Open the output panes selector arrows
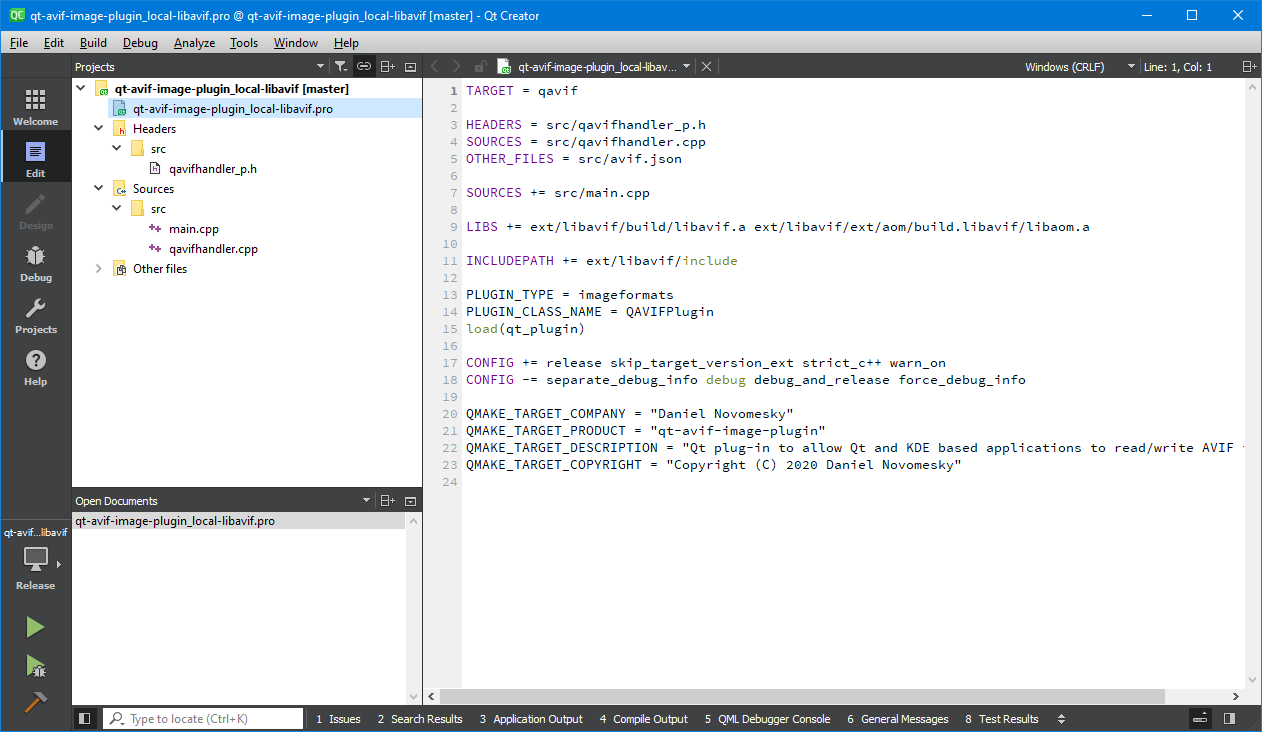This screenshot has width=1262, height=732. (x=1061, y=718)
